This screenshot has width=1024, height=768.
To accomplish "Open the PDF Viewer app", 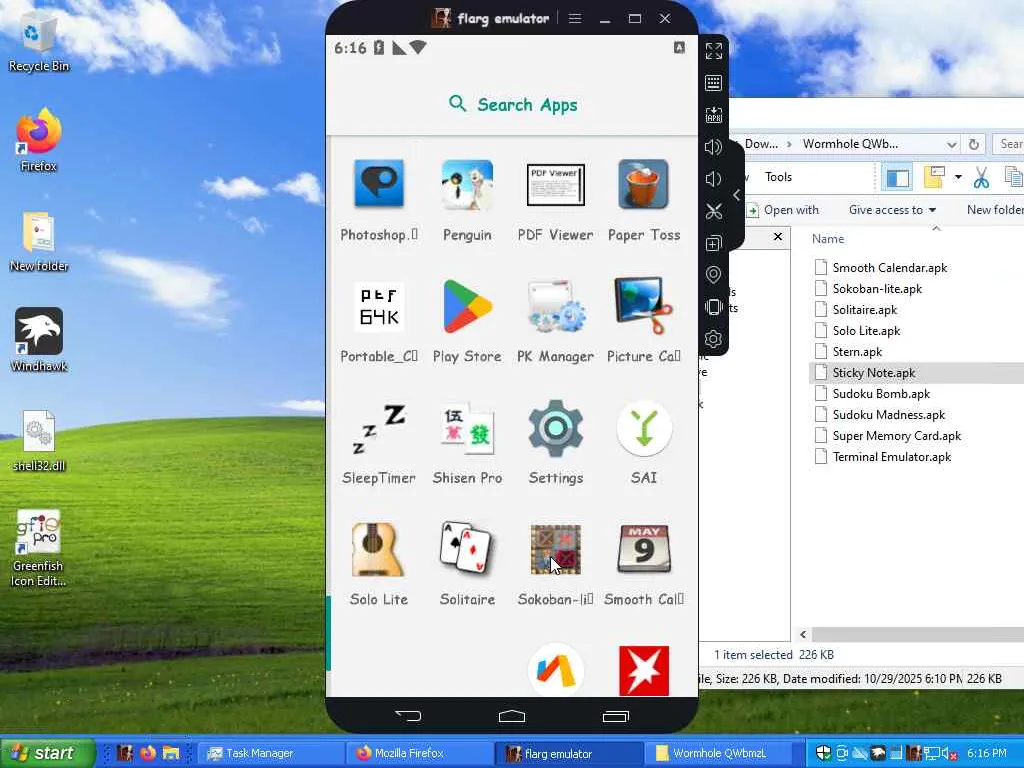I will coord(556,184).
